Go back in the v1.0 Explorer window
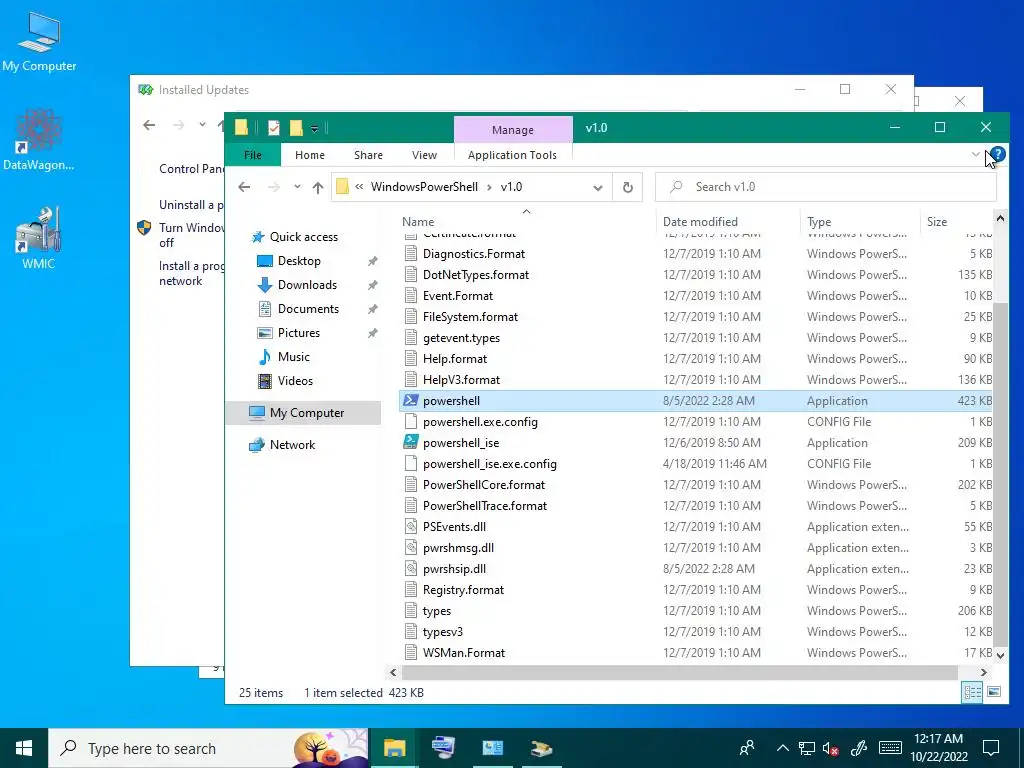 click(x=244, y=187)
